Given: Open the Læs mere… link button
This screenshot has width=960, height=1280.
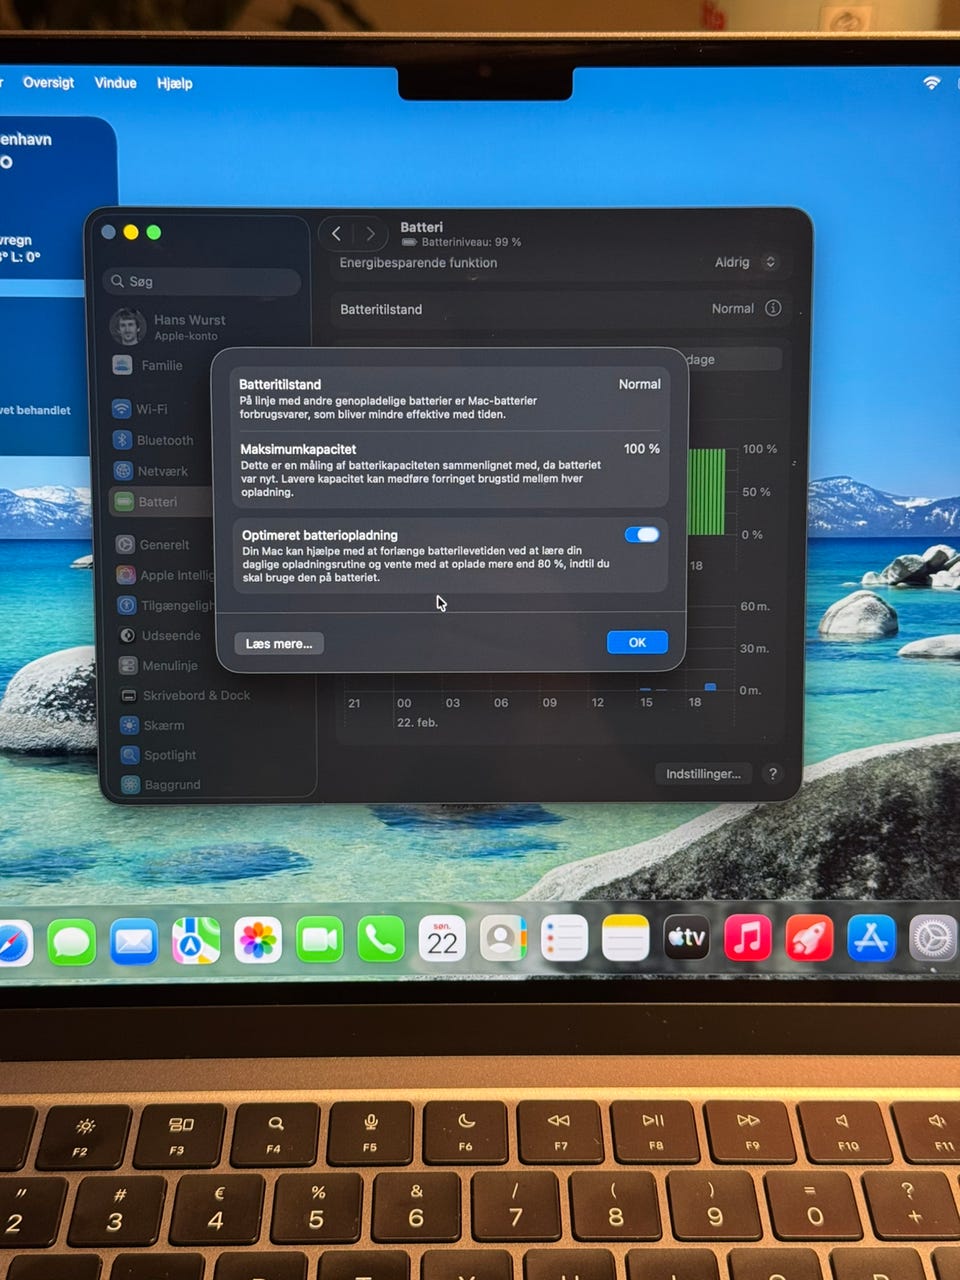Looking at the screenshot, I should 279,644.
